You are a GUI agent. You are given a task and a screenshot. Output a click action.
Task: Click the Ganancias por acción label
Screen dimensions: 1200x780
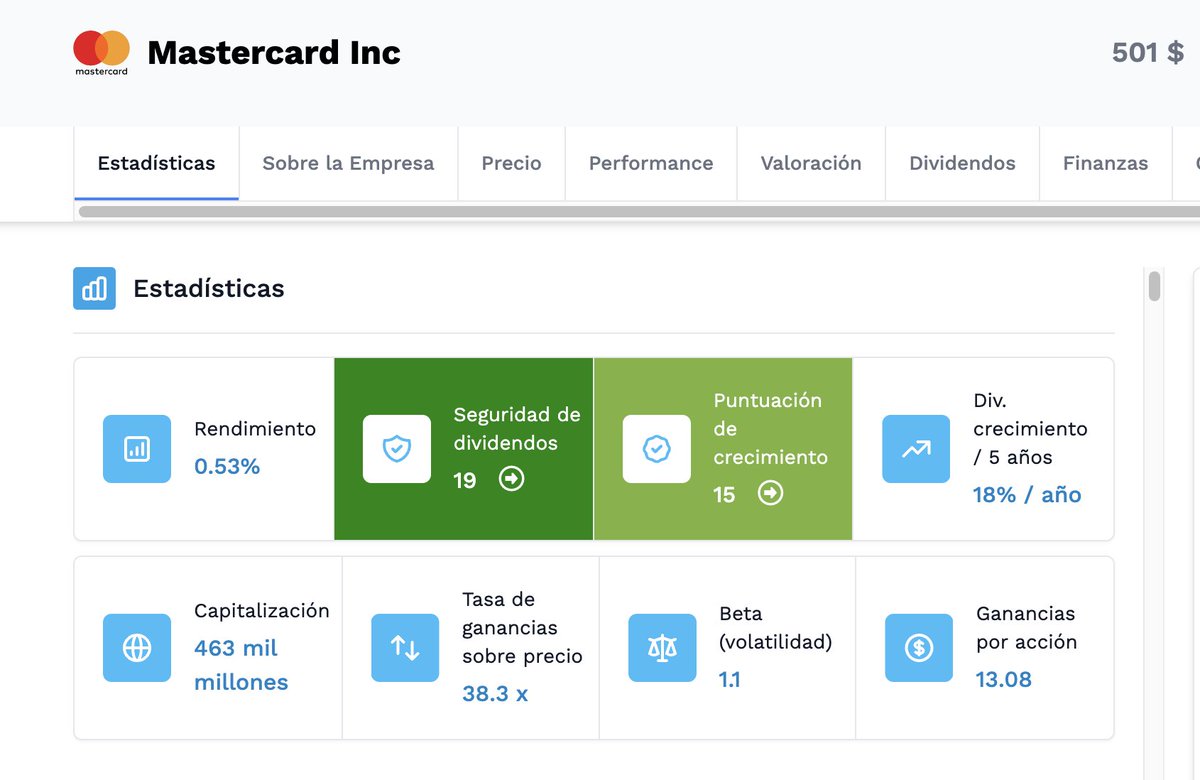click(x=1026, y=628)
